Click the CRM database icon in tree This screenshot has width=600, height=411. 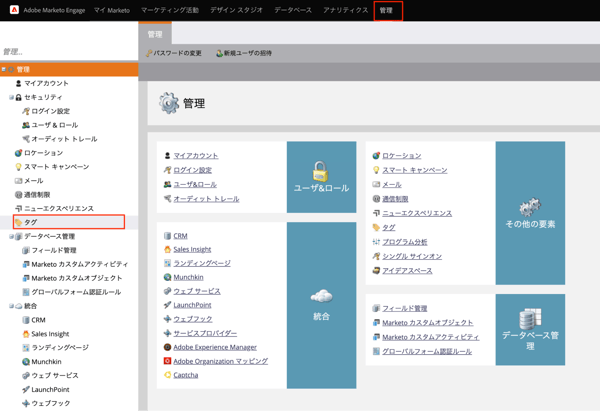click(x=26, y=320)
